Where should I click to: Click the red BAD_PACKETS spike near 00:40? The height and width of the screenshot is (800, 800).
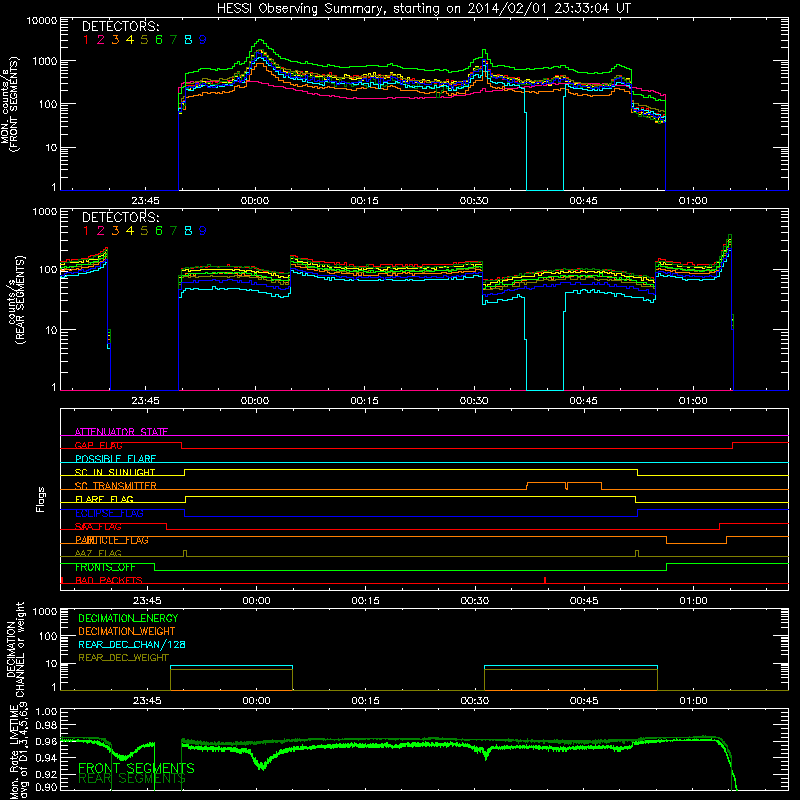(x=545, y=580)
